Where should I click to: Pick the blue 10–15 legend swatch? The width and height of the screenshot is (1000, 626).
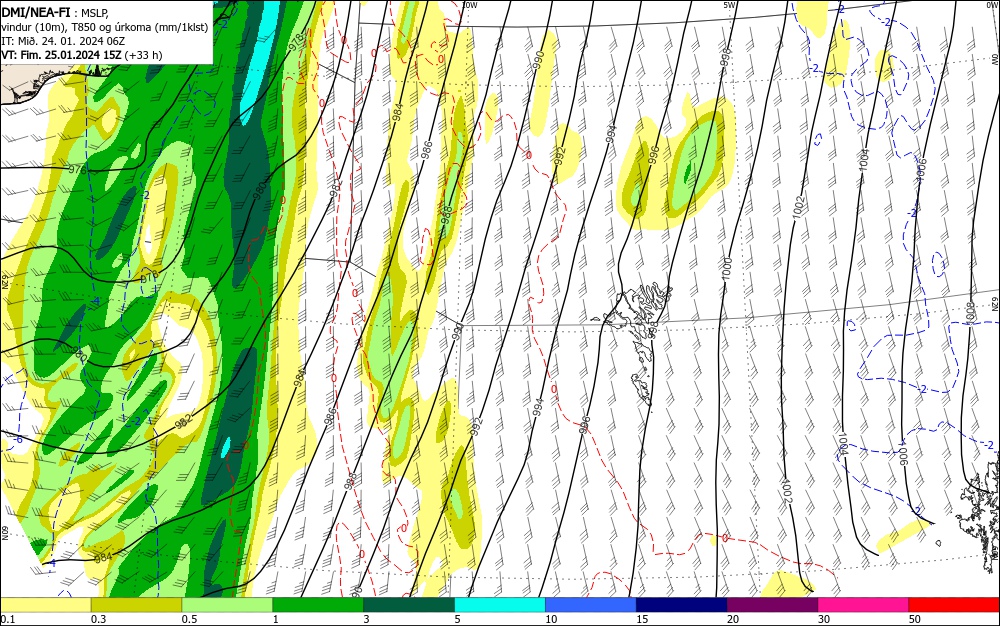(x=591, y=605)
